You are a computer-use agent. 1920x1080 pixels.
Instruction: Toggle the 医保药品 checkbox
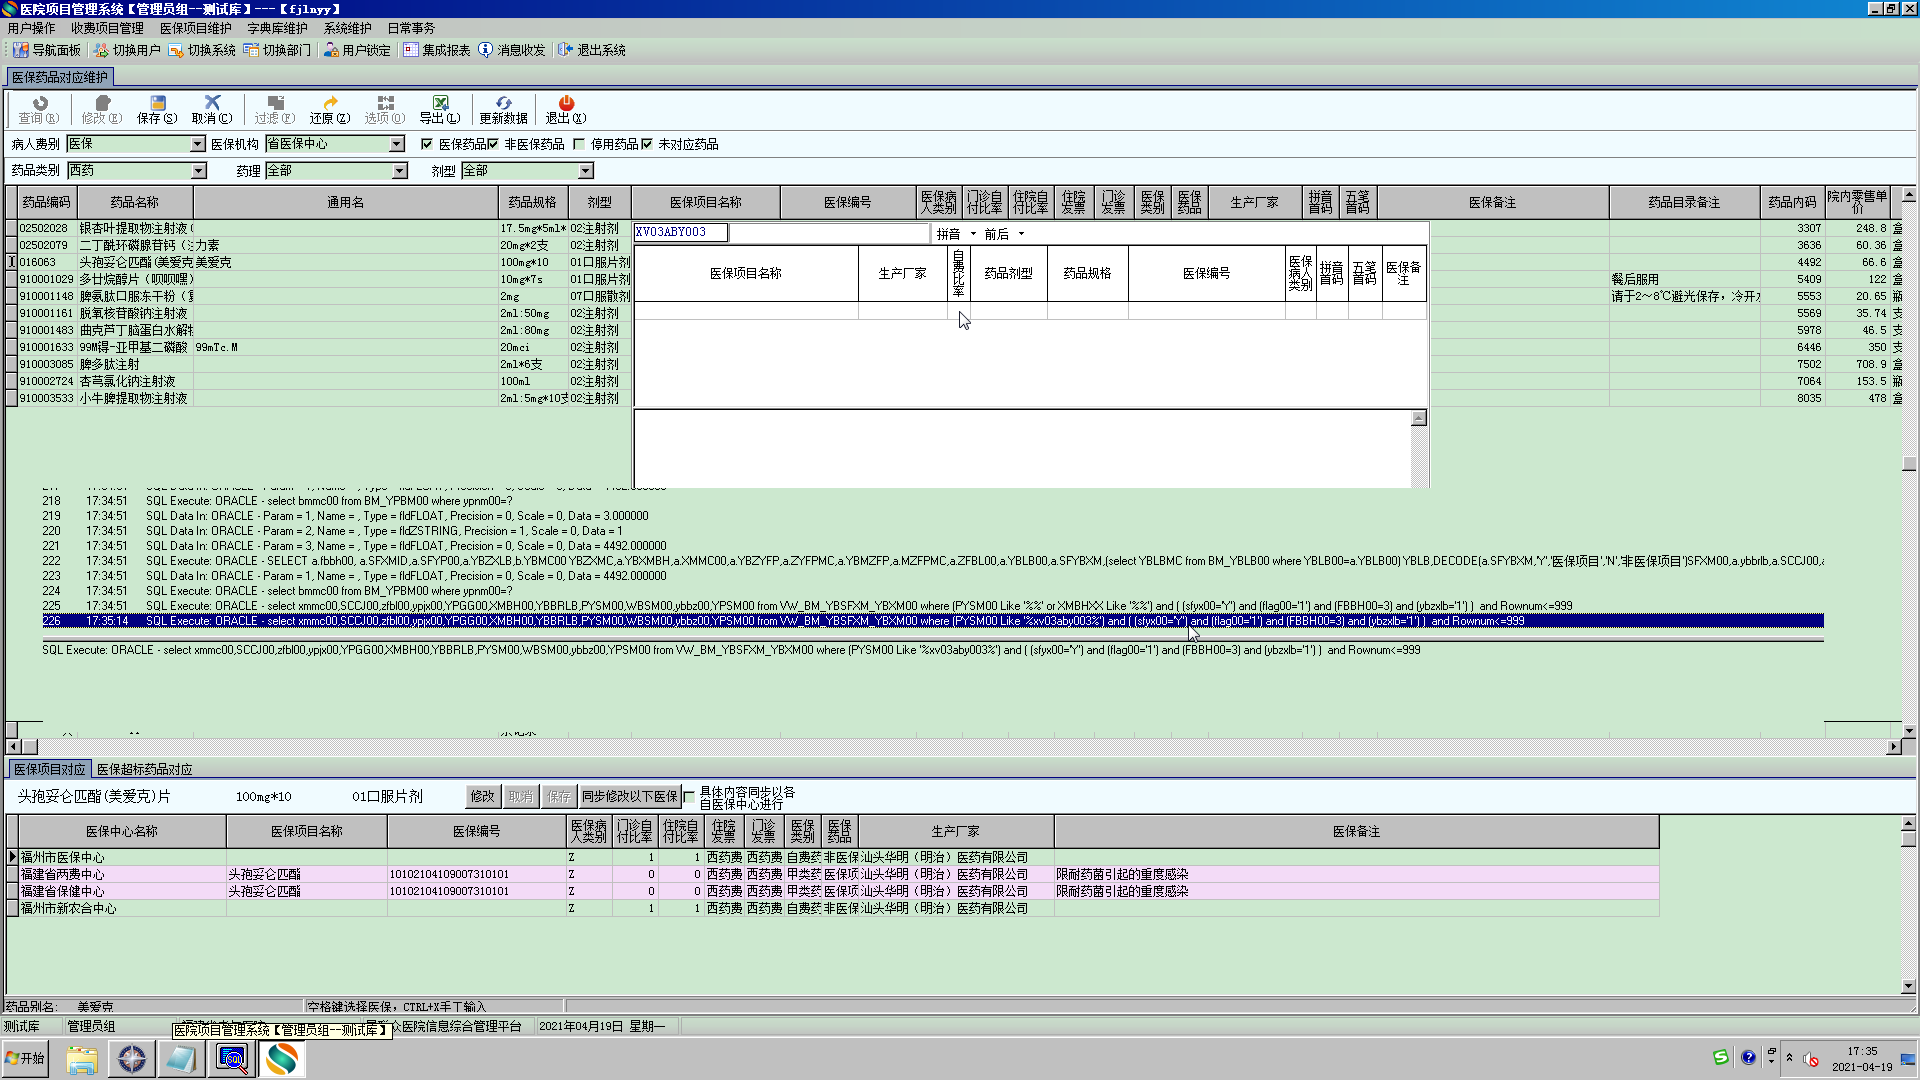[427, 144]
